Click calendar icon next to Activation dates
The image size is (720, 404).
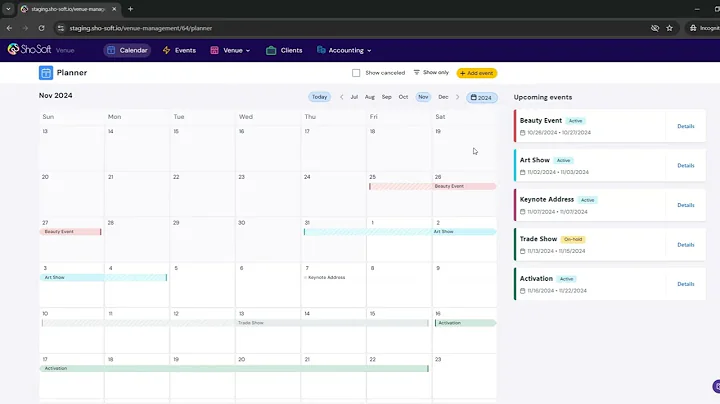pos(523,291)
